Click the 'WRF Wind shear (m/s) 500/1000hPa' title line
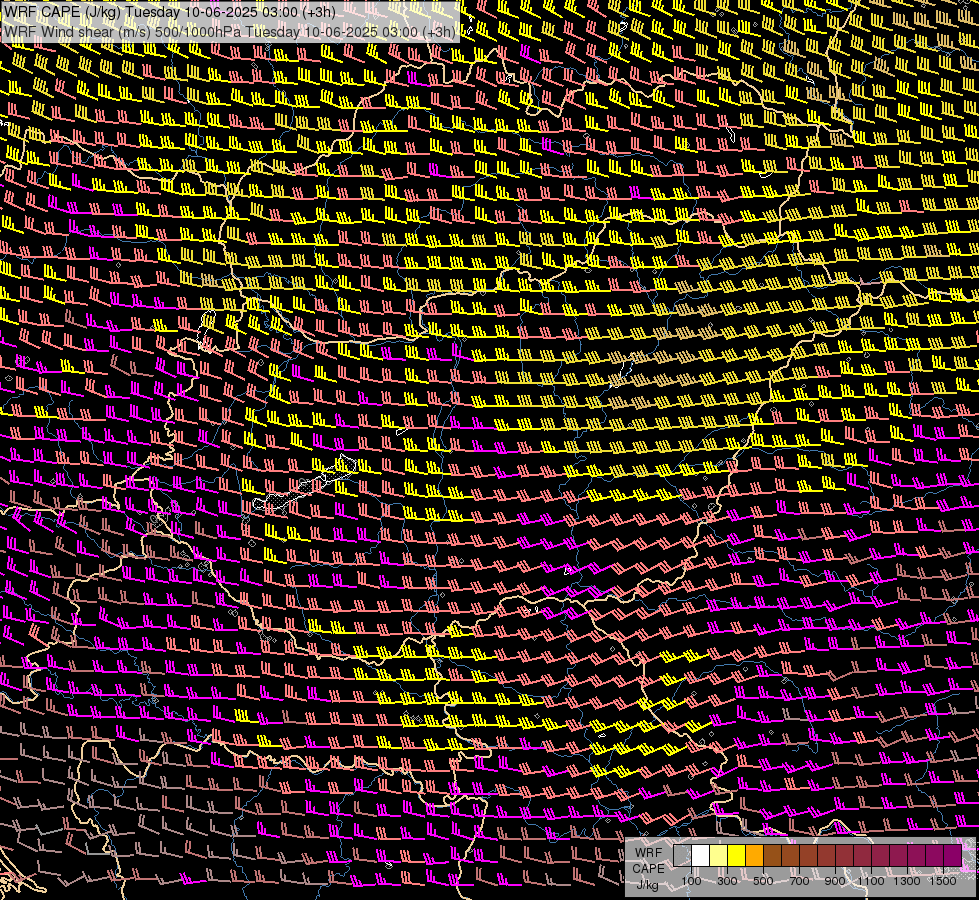The height and width of the screenshot is (900, 979). point(229,31)
